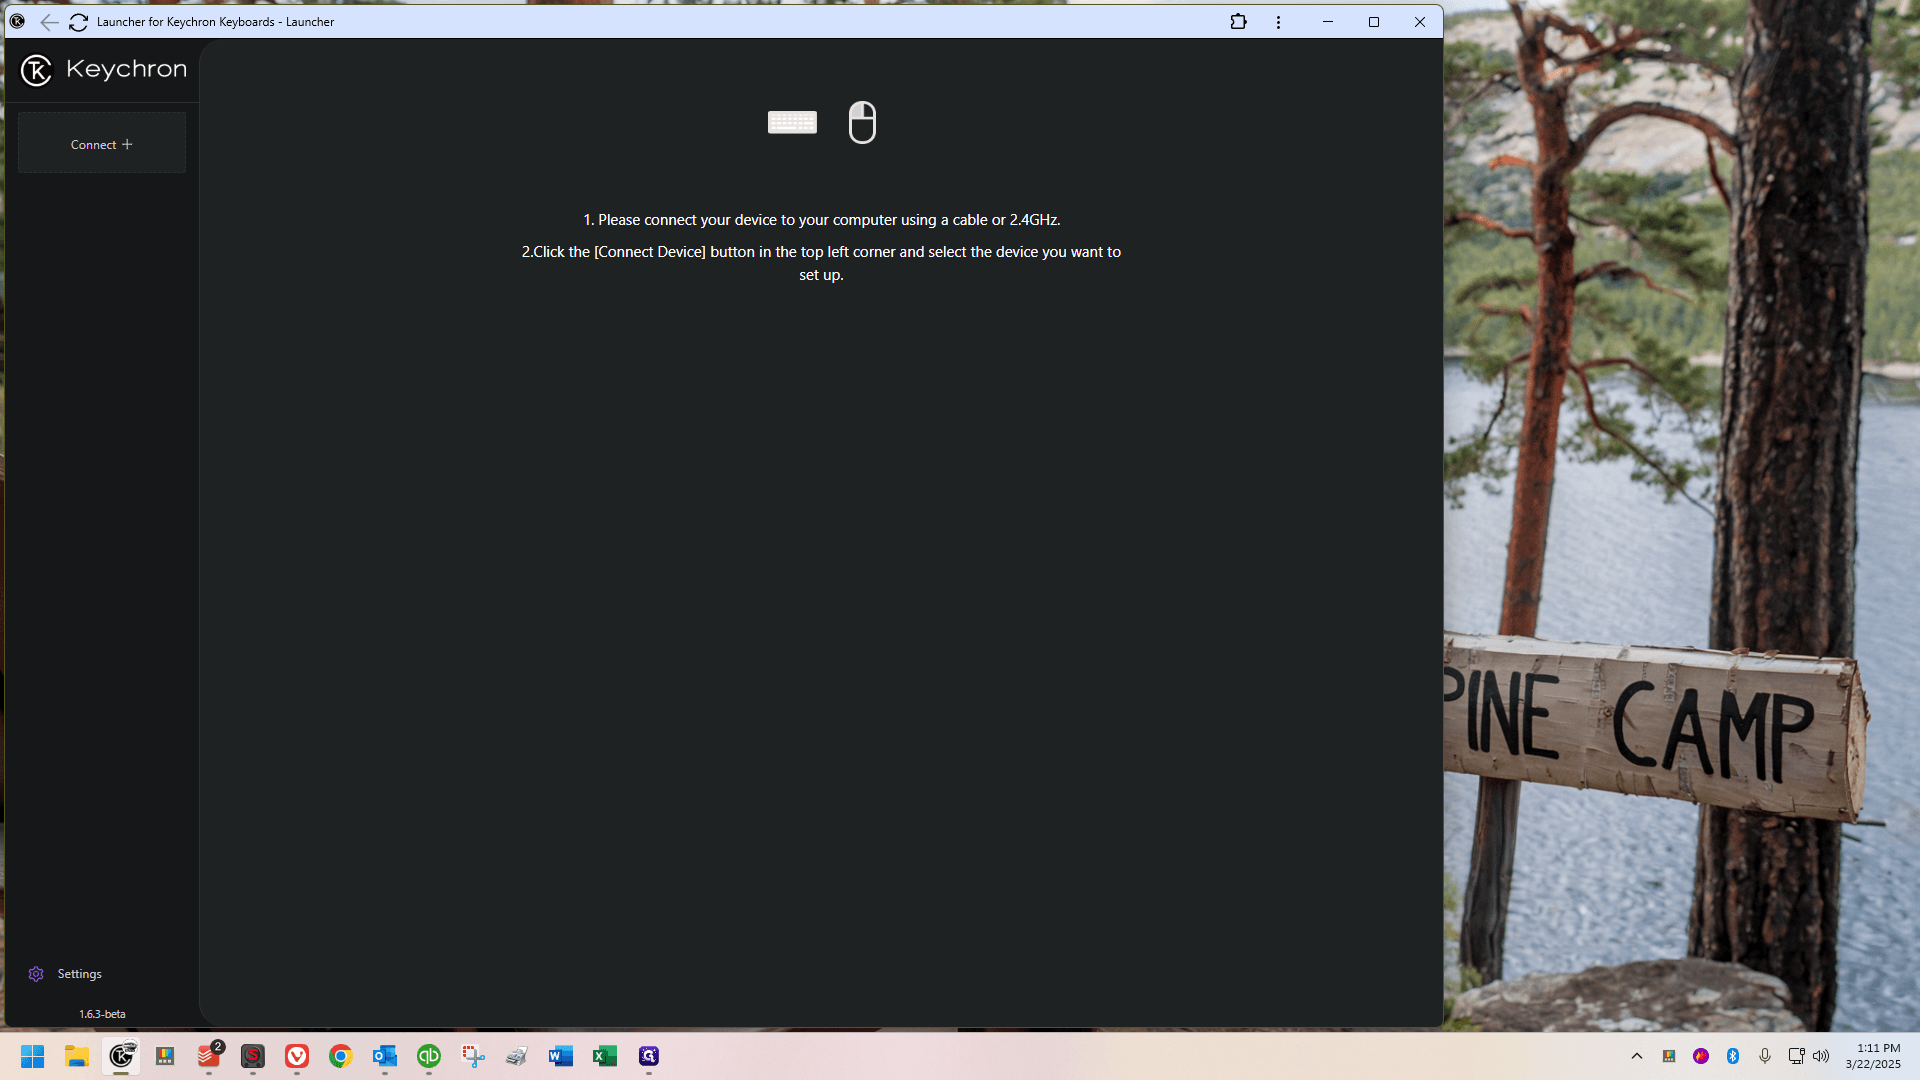Image resolution: width=1920 pixels, height=1080 pixels.
Task: Open Microsoft Word from the taskbar
Action: (561, 1056)
